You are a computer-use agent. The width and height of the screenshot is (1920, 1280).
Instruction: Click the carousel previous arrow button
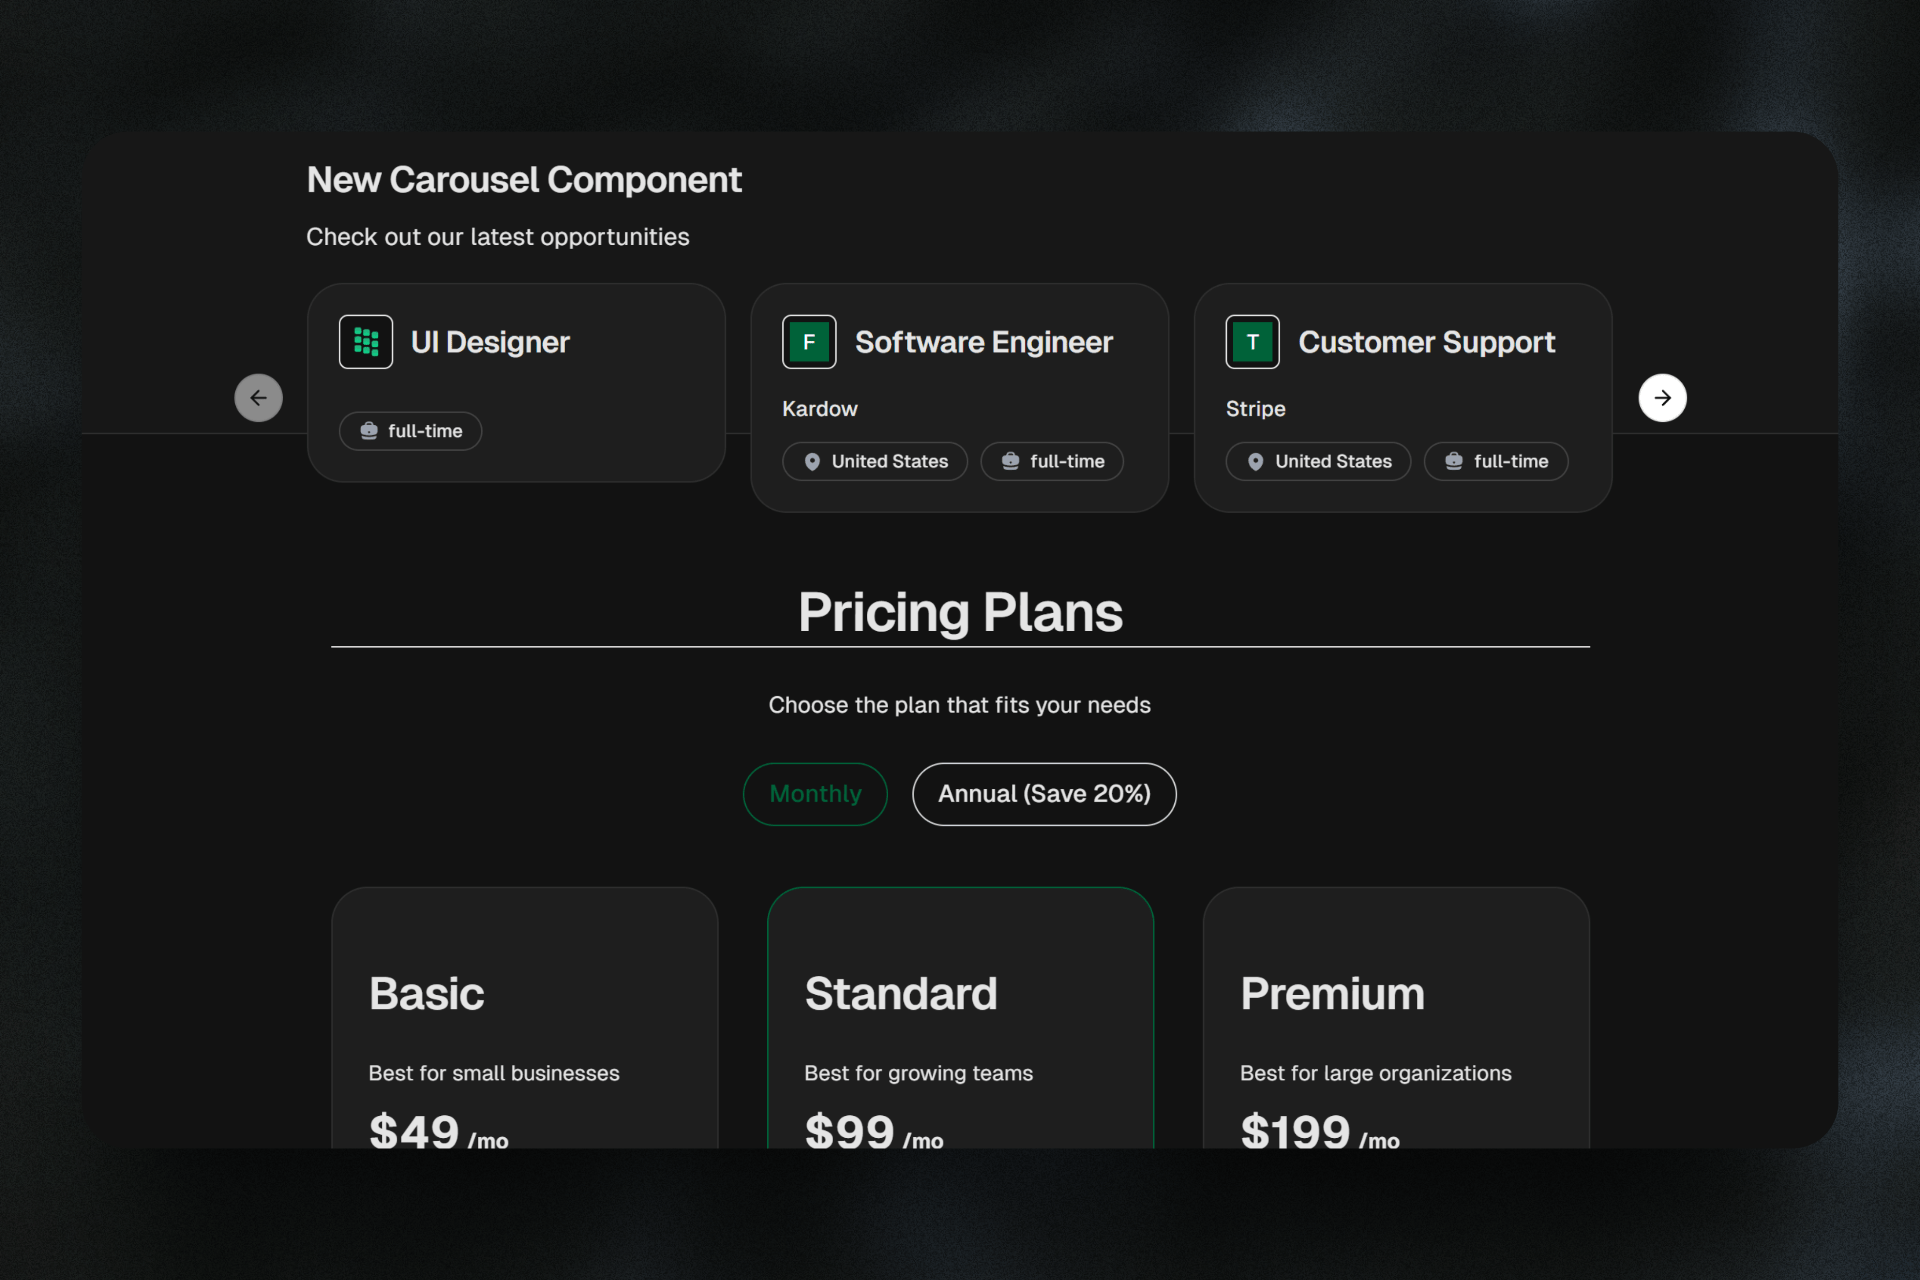[x=259, y=398]
